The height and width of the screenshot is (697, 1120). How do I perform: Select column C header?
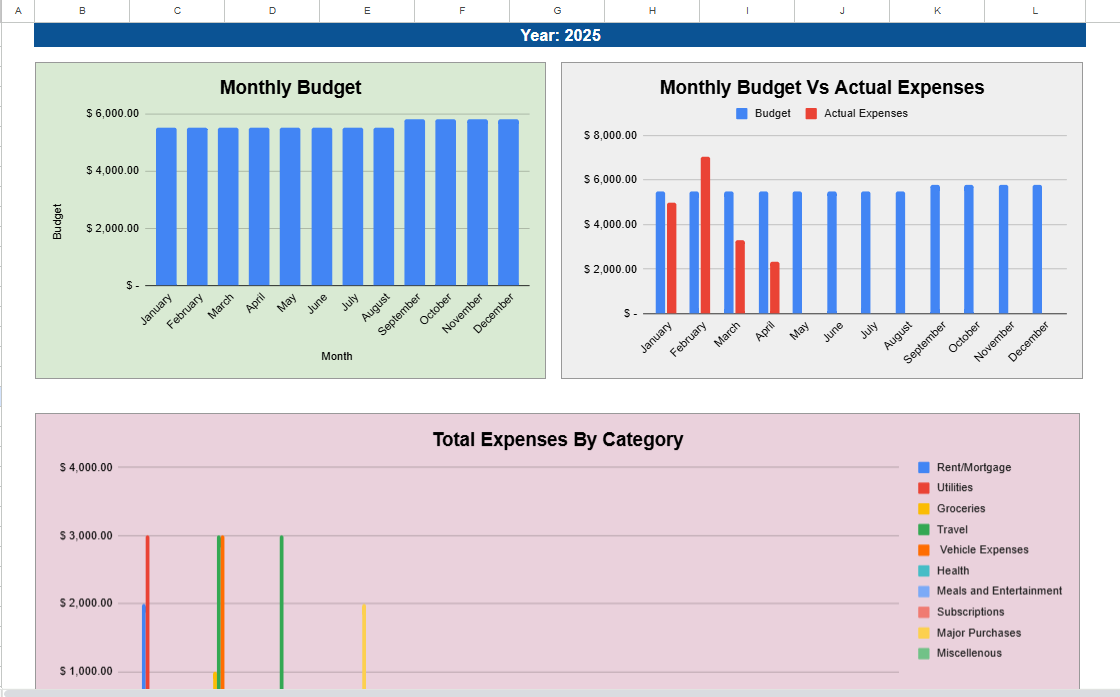[x=176, y=11]
